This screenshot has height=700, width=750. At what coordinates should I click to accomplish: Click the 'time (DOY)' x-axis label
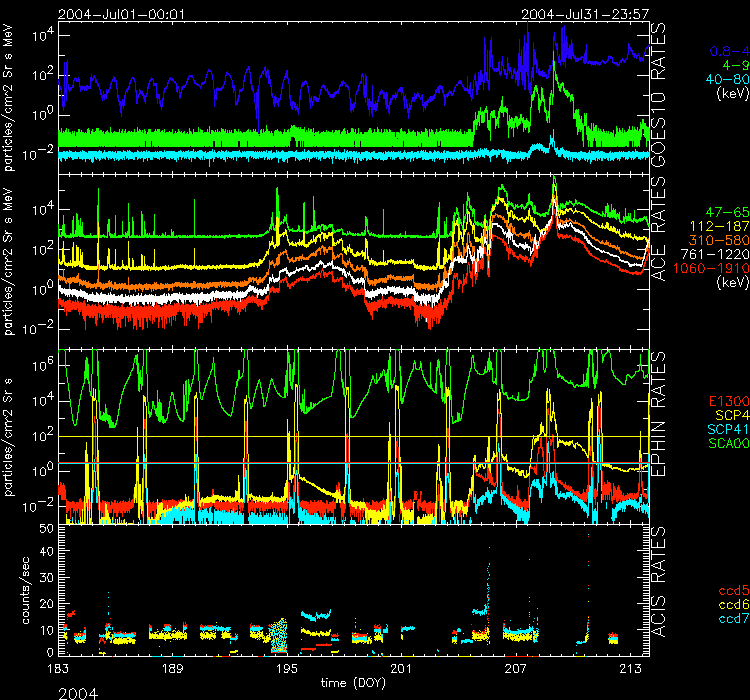point(354,682)
